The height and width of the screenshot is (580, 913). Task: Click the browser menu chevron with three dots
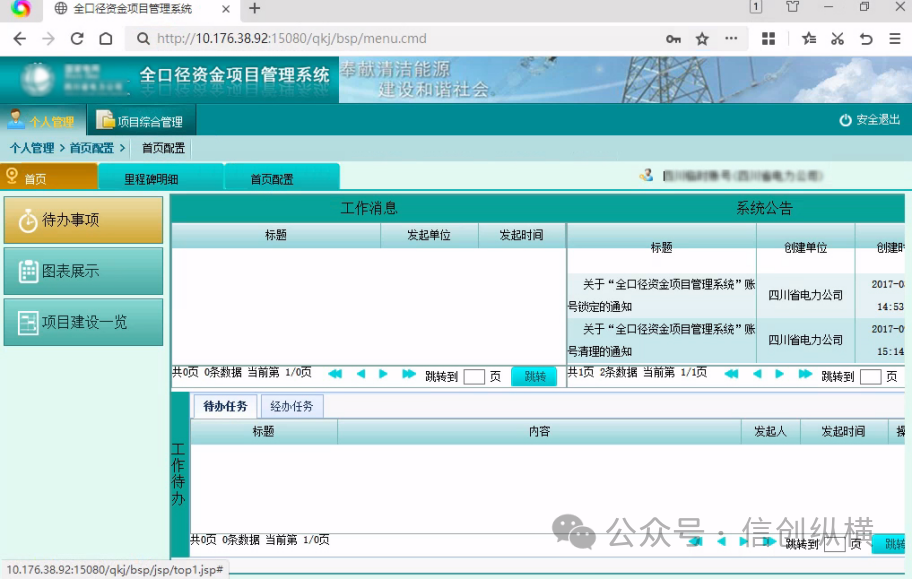pyautogui.click(x=729, y=37)
